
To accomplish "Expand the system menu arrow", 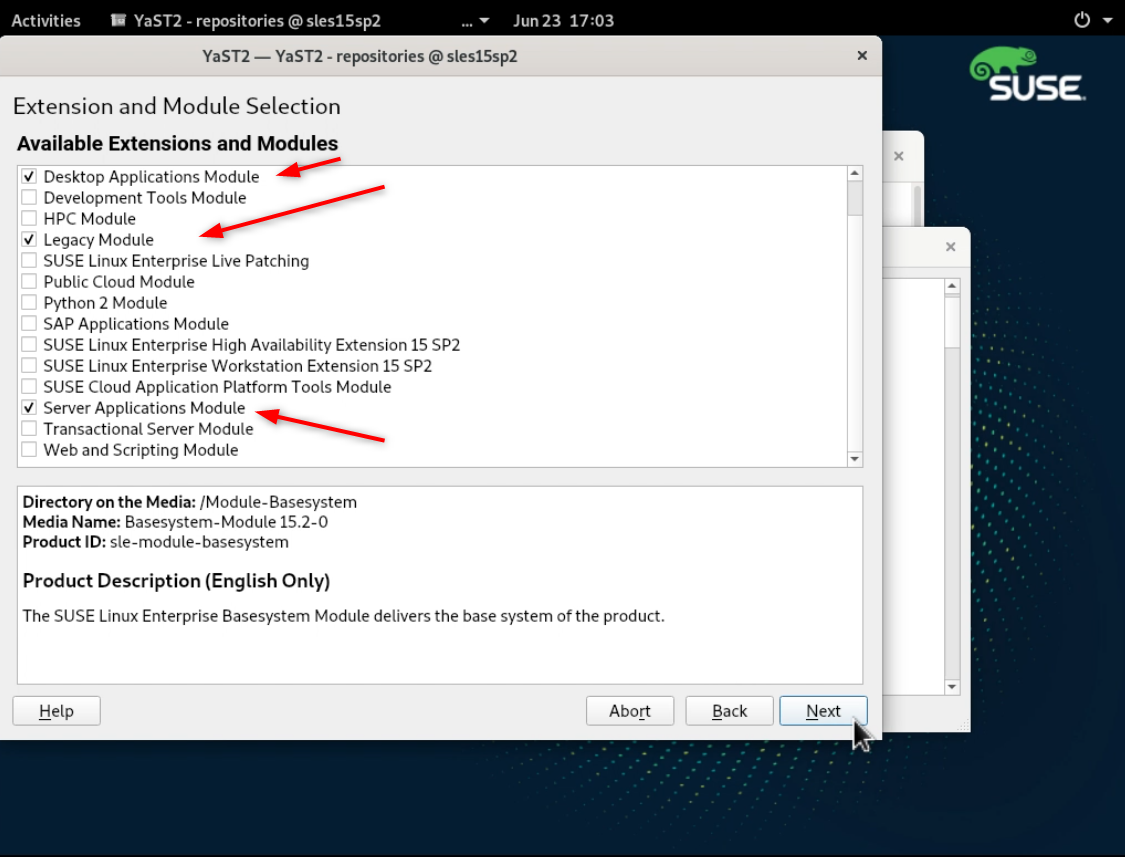I will click(1108, 20).
